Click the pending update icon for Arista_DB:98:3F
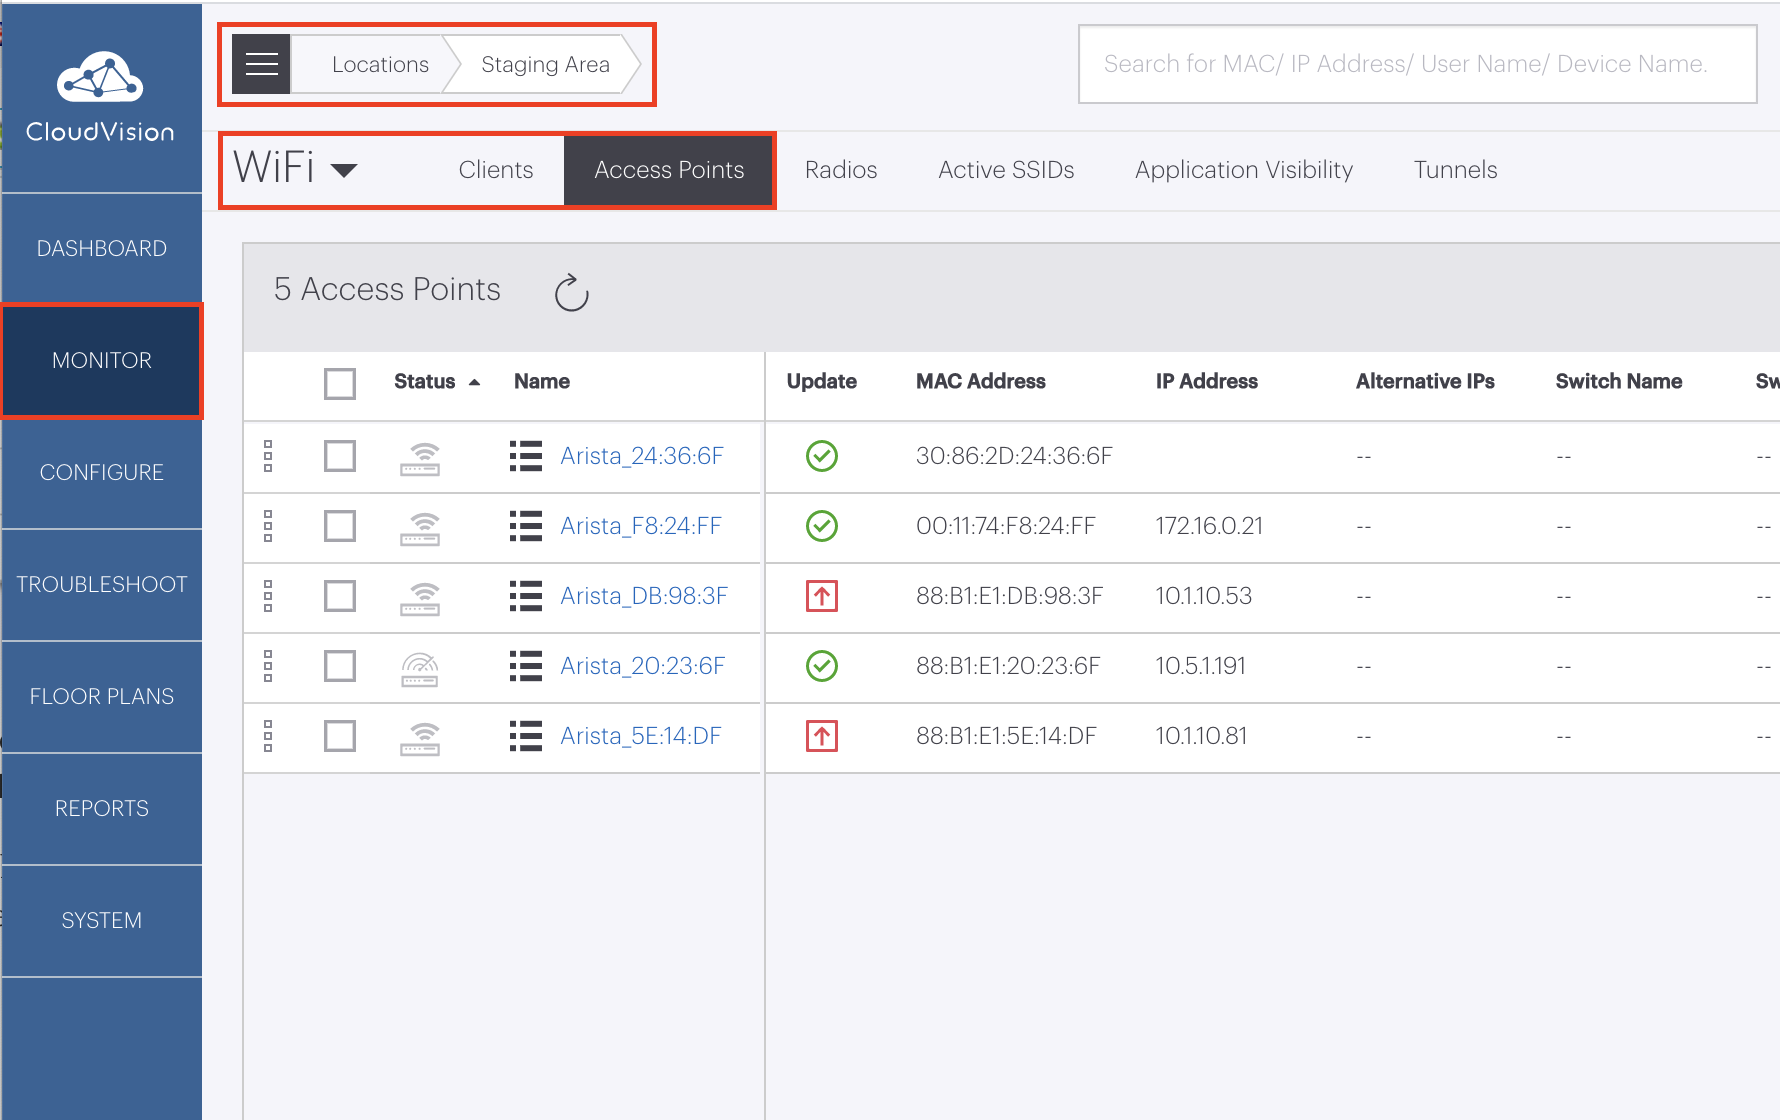The width and height of the screenshot is (1780, 1120). pos(821,596)
